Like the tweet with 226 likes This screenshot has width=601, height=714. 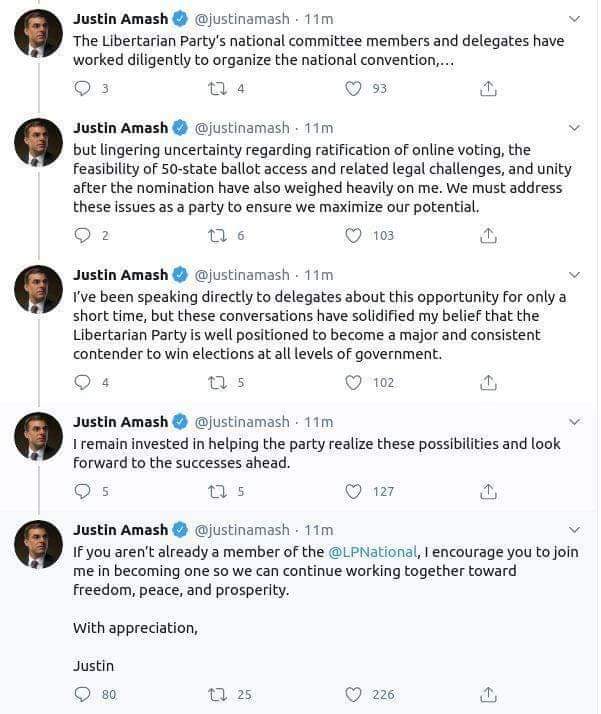[x=353, y=694]
